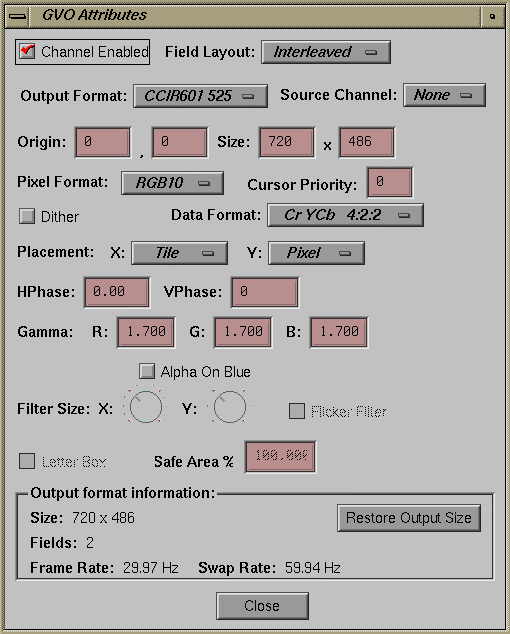Screen dimensions: 510x634
Task: Open the Field Layout Interleaved dropdown
Action: coord(326,52)
